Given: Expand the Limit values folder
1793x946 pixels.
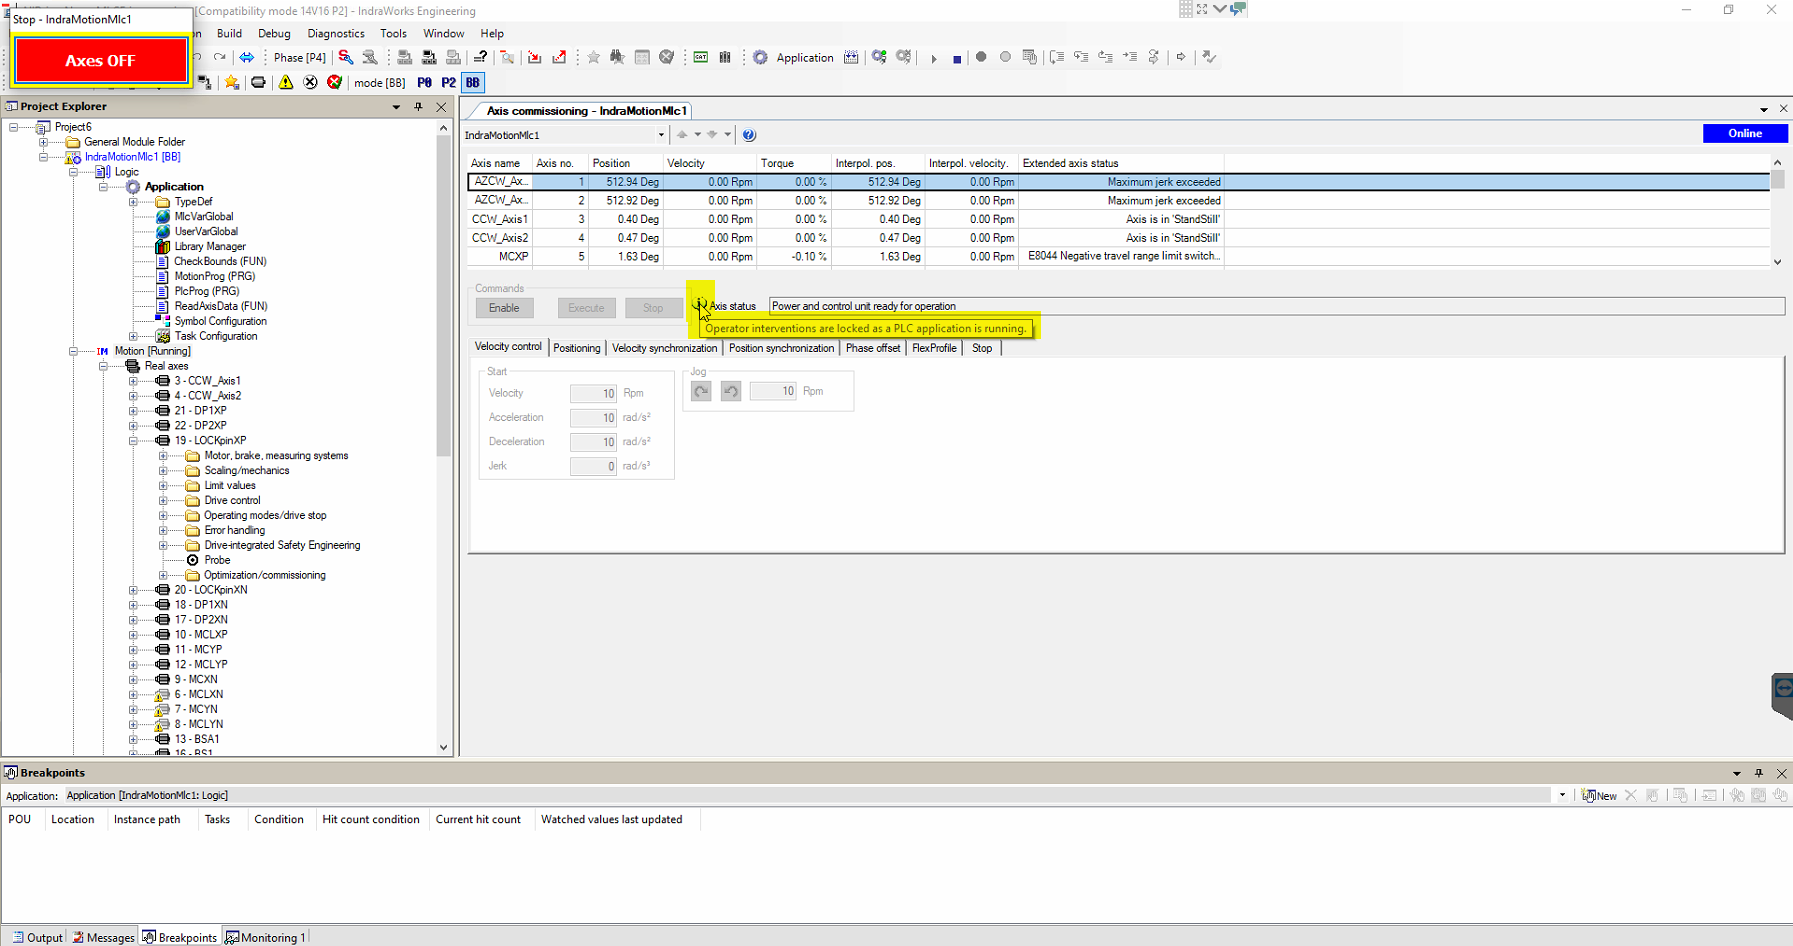Looking at the screenshot, I should click(x=163, y=486).
